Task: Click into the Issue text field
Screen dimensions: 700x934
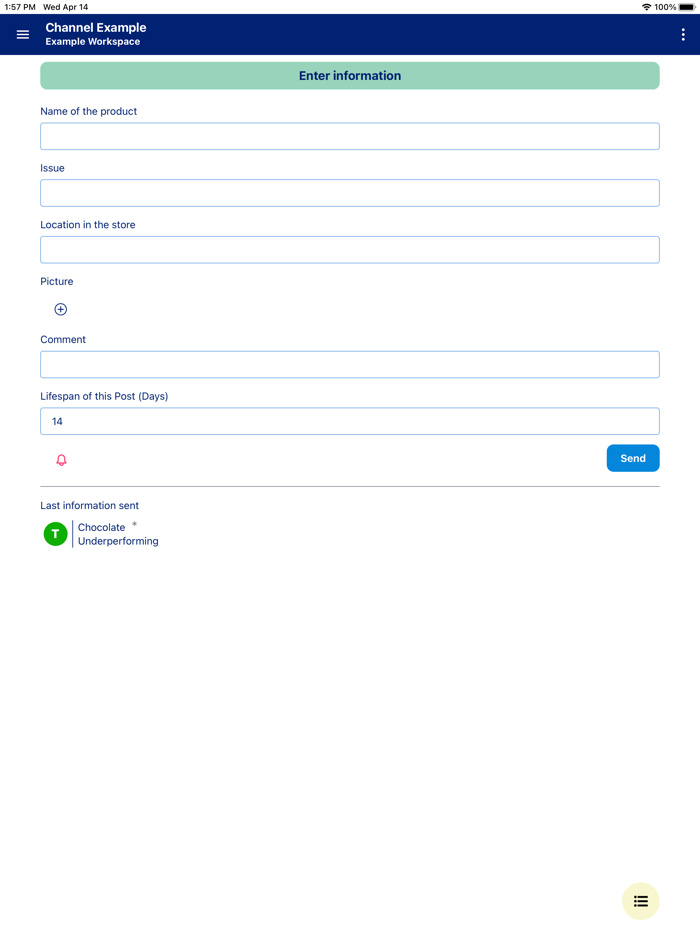Action: 350,193
